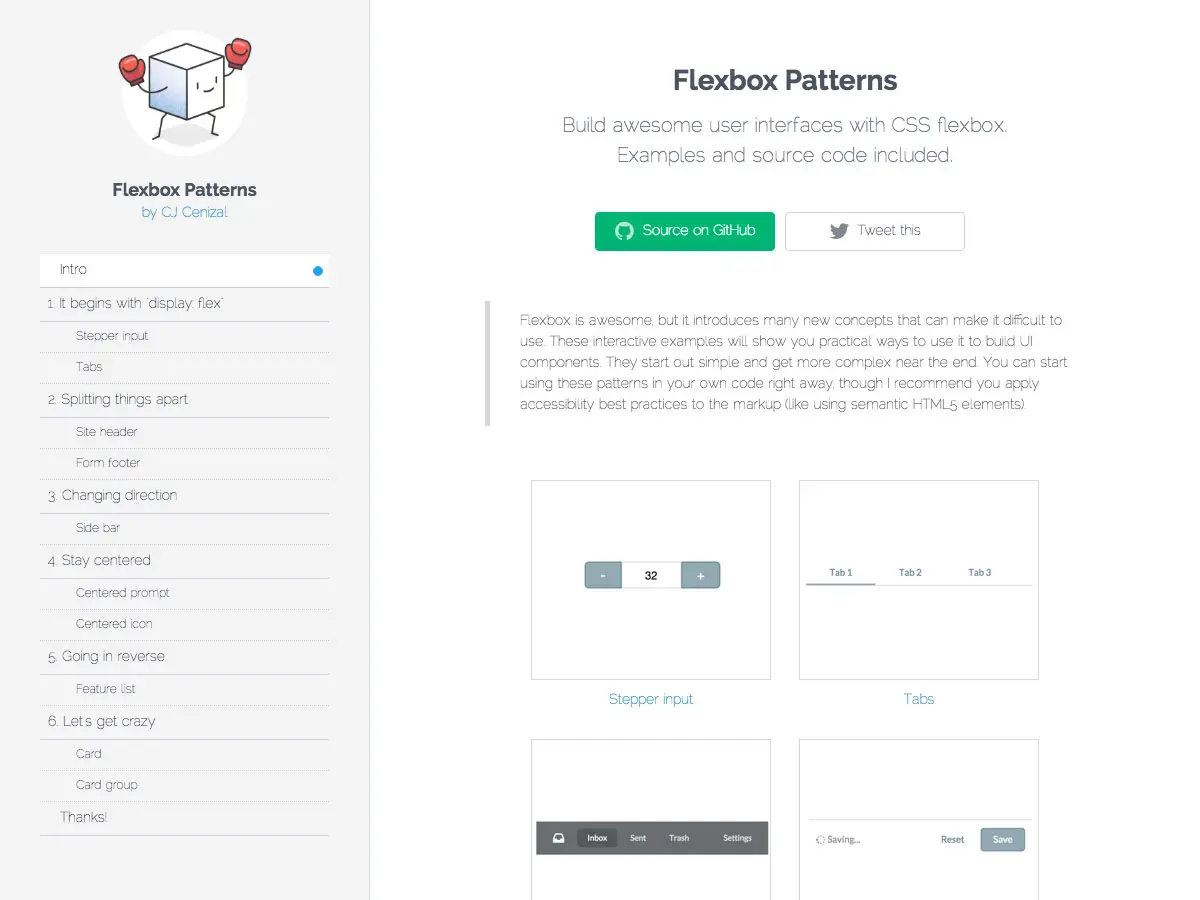This screenshot has width=1200, height=900.
Task: Click the Settings item in site header demo
Action: pos(737,838)
